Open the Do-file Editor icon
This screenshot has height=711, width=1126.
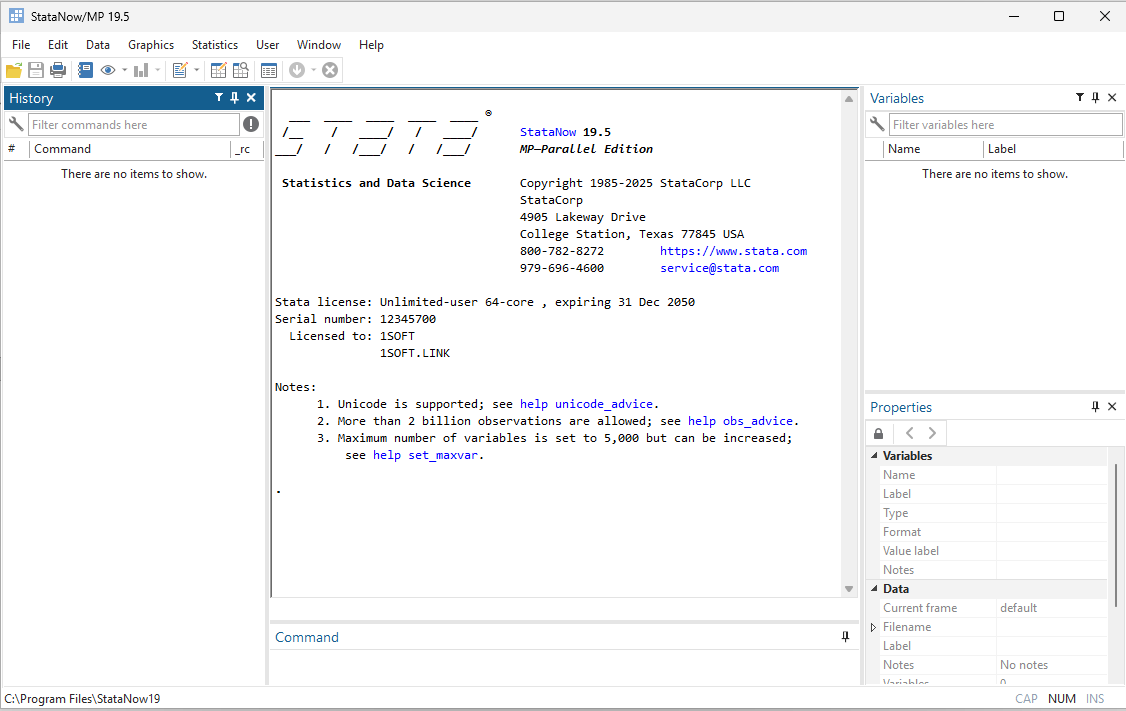180,70
